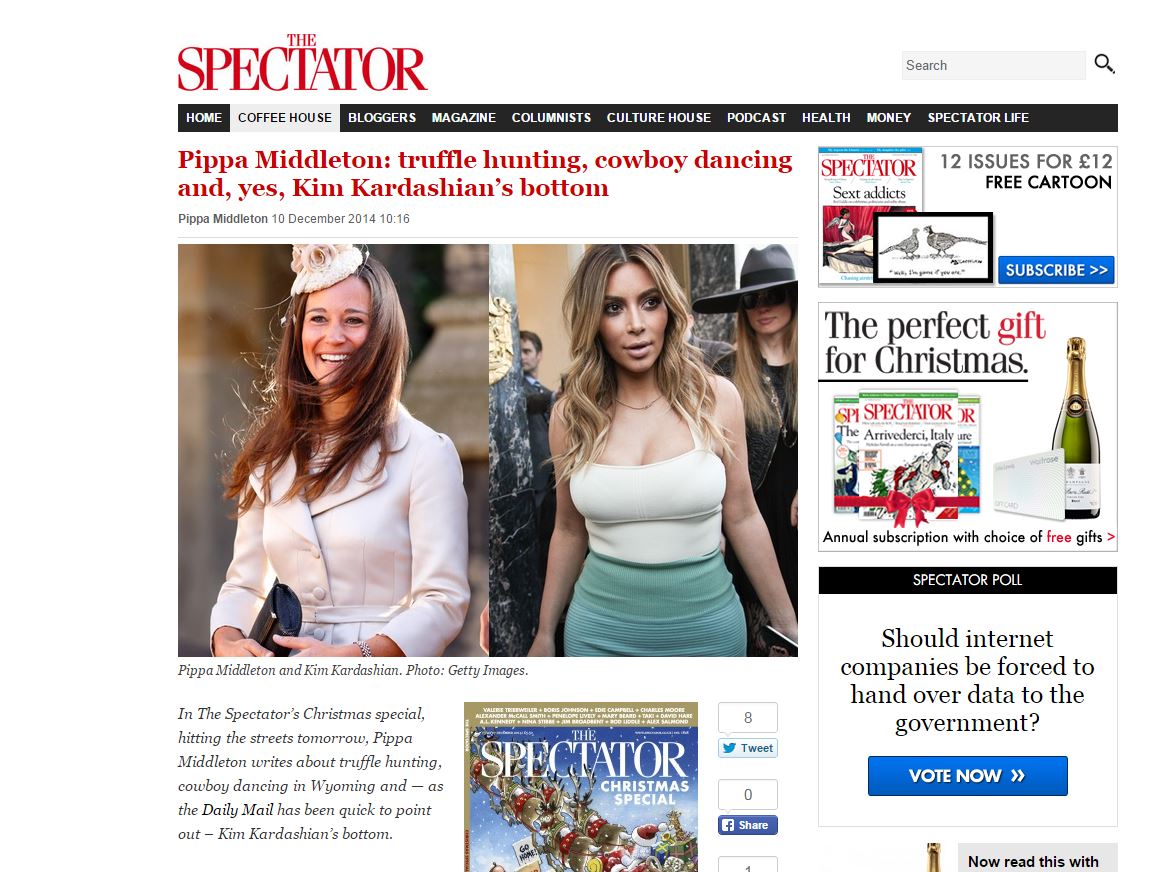Navigate to the Podcast section
The image size is (1158, 872).
pos(756,117)
